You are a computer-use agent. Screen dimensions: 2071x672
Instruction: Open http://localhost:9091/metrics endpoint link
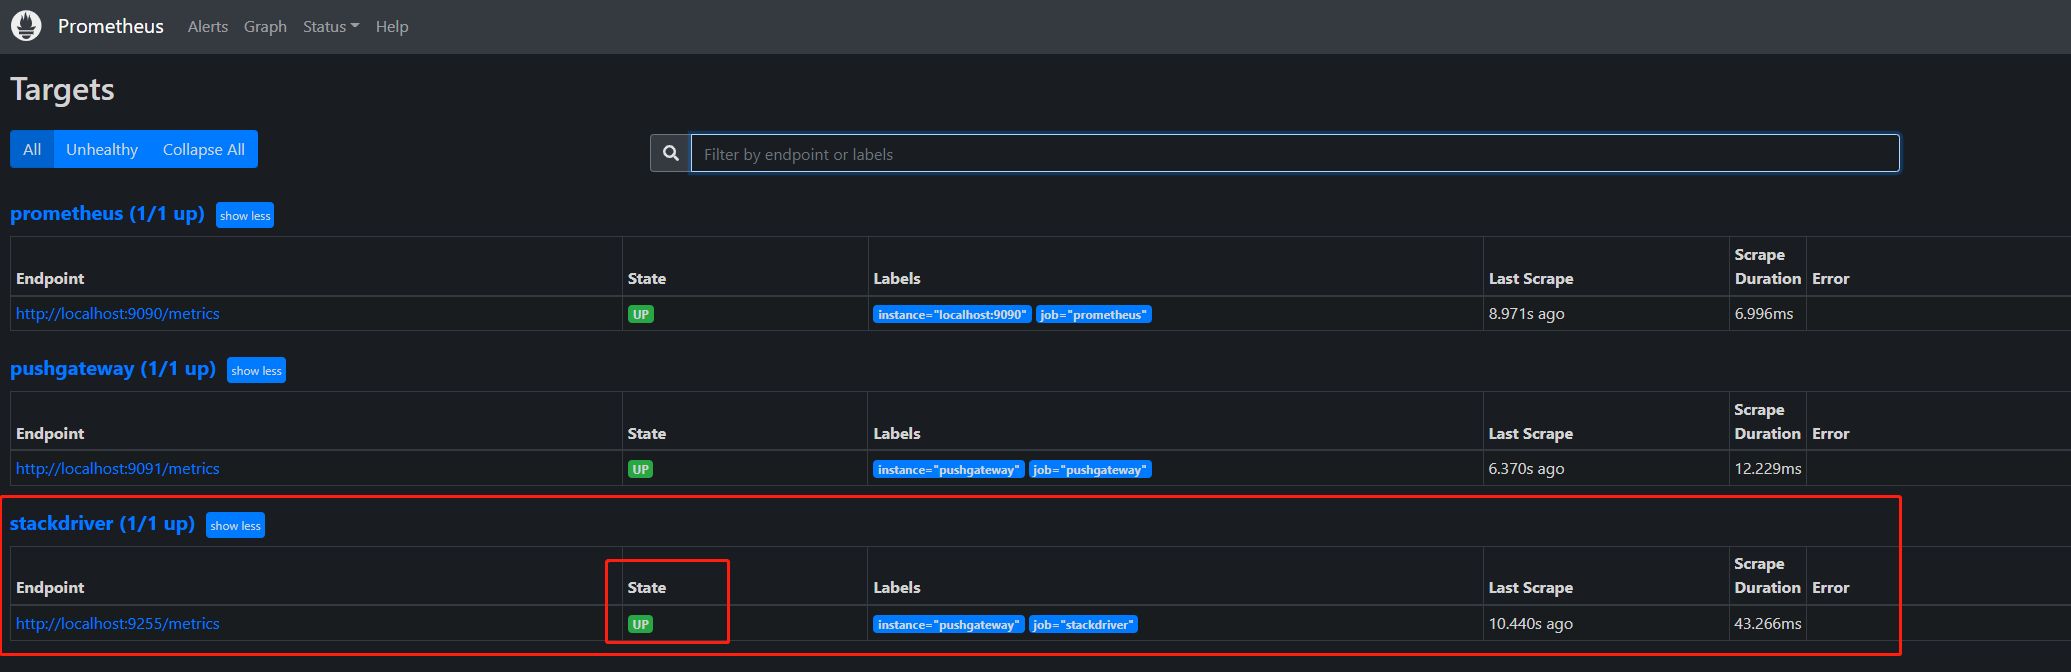(118, 469)
